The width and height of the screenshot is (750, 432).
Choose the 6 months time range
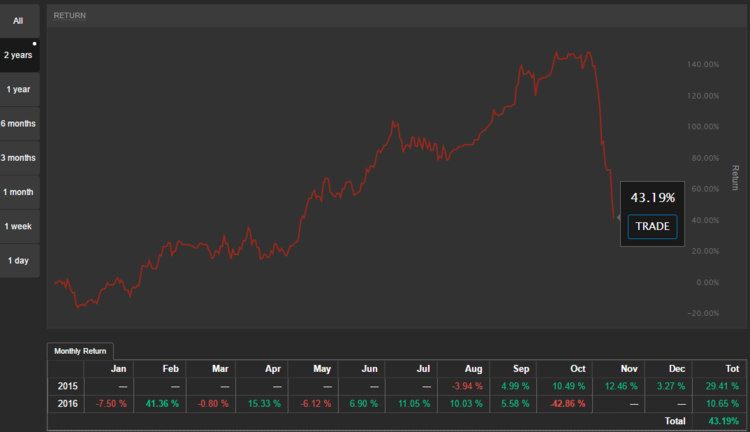[x=18, y=123]
